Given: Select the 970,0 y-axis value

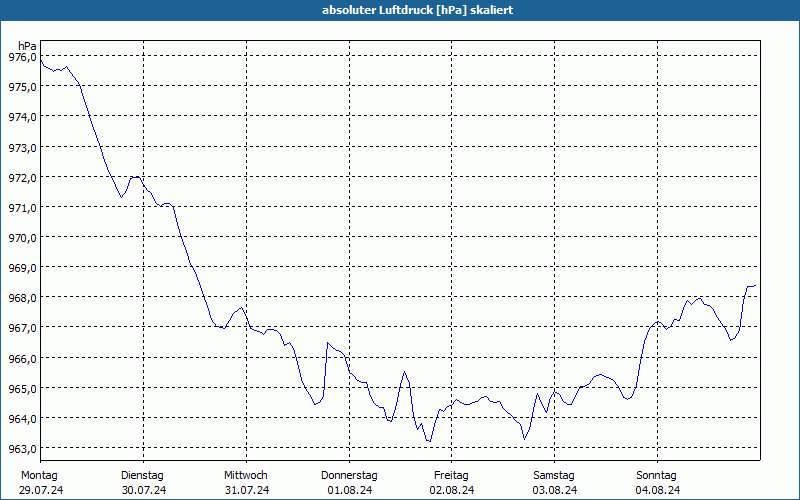Looking at the screenshot, I should (x=23, y=238).
